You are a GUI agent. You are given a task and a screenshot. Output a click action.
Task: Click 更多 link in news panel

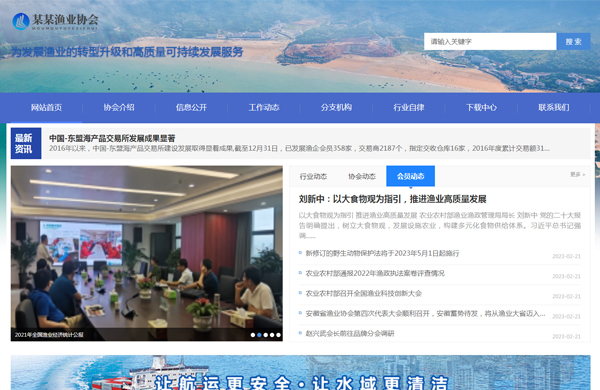point(577,175)
